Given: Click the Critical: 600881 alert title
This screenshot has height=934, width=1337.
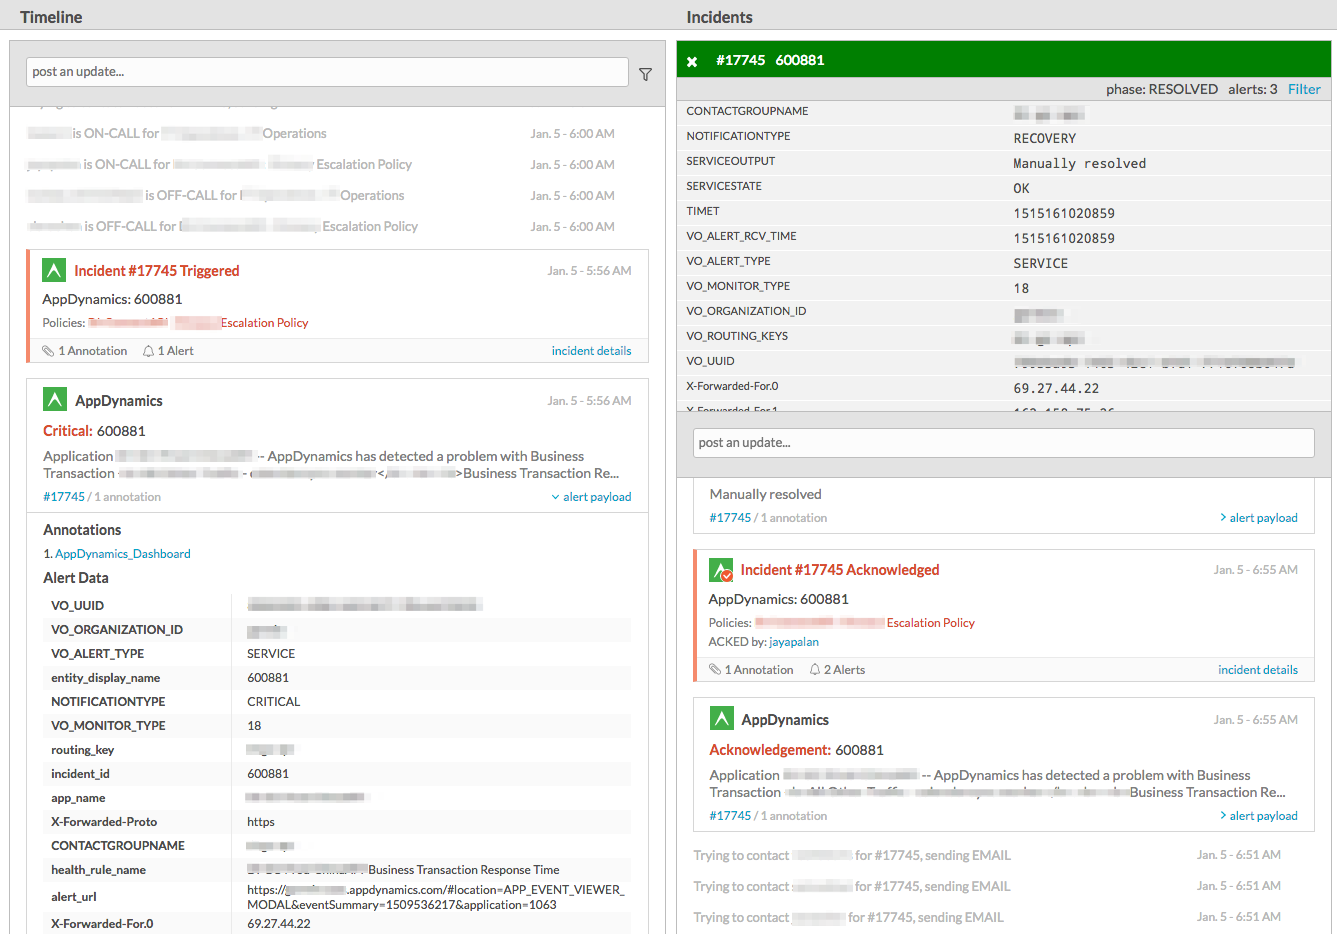Looking at the screenshot, I should click(x=94, y=431).
